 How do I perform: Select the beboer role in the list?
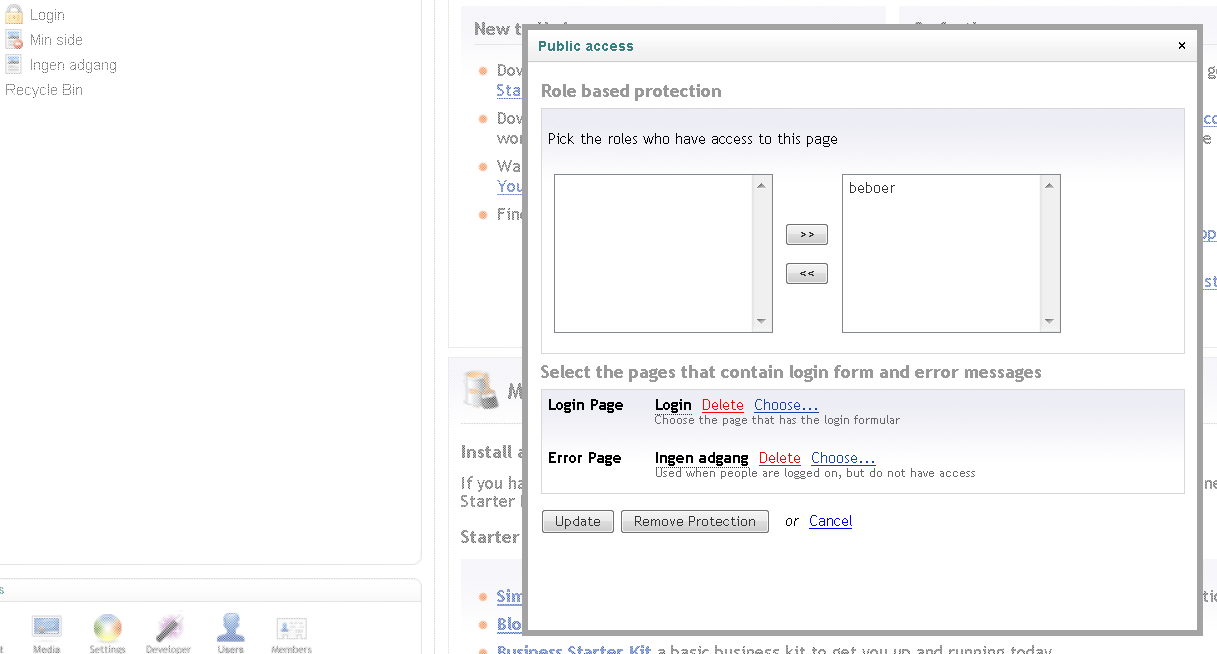coord(872,188)
